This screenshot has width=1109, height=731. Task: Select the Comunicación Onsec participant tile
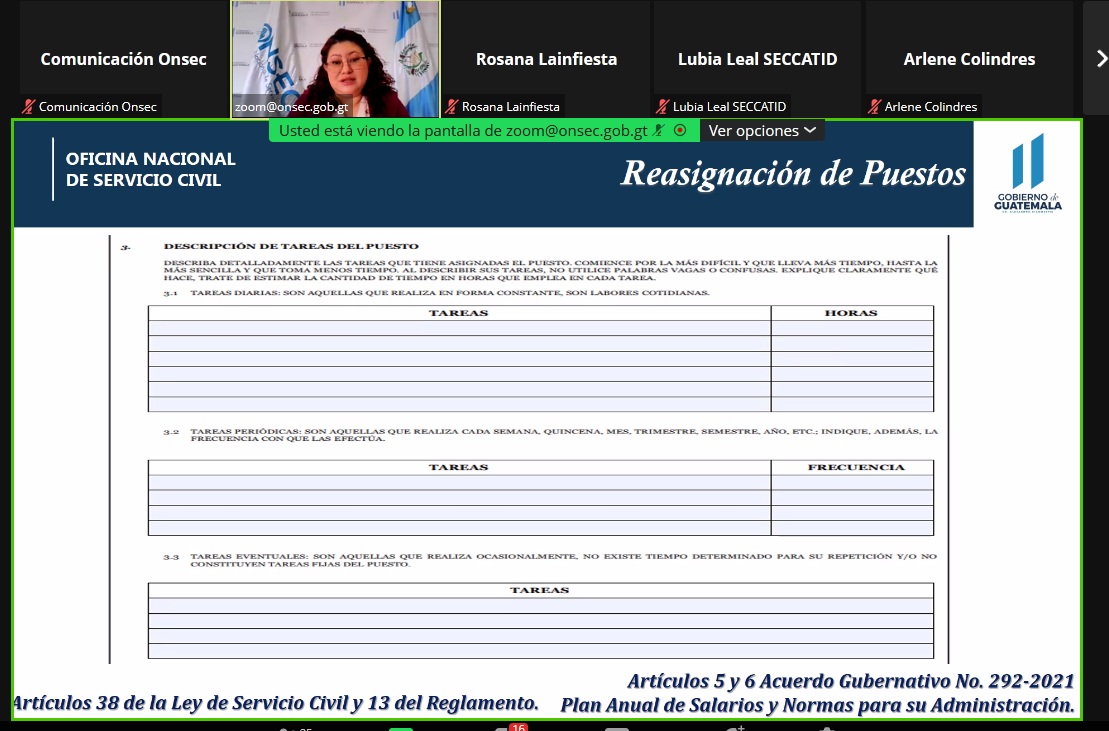point(123,59)
